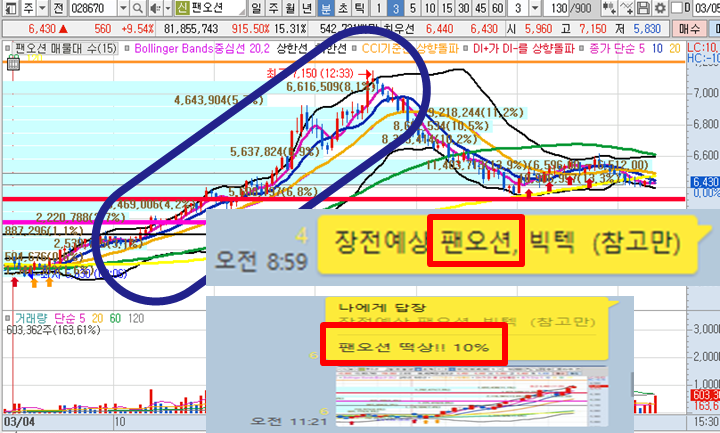Click the 전 button beside the code field
720x433 pixels.
pyautogui.click(x=58, y=8)
